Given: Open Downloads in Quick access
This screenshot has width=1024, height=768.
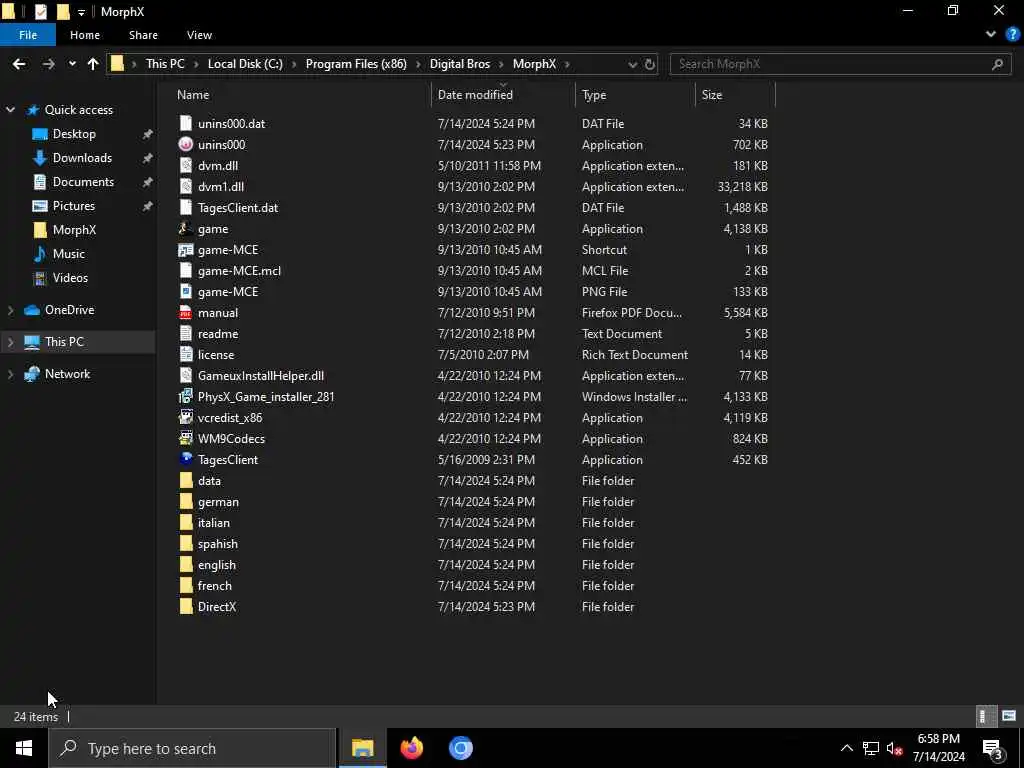Looking at the screenshot, I should point(82,158).
